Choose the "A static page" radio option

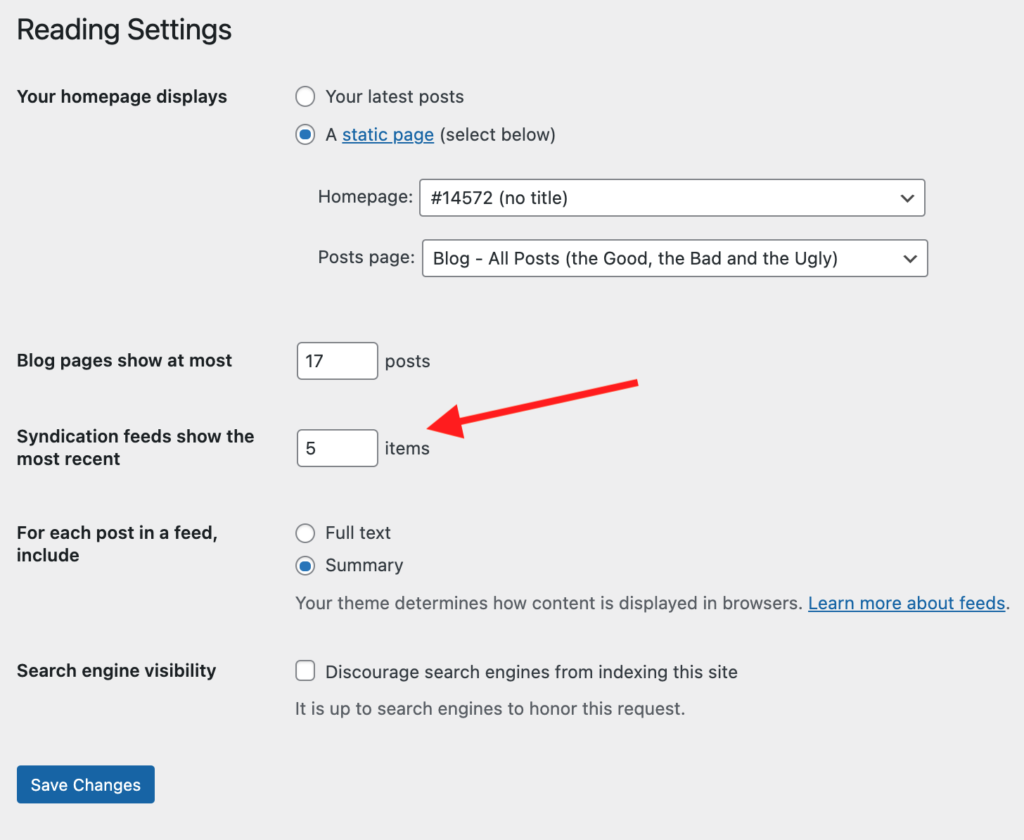coord(305,135)
